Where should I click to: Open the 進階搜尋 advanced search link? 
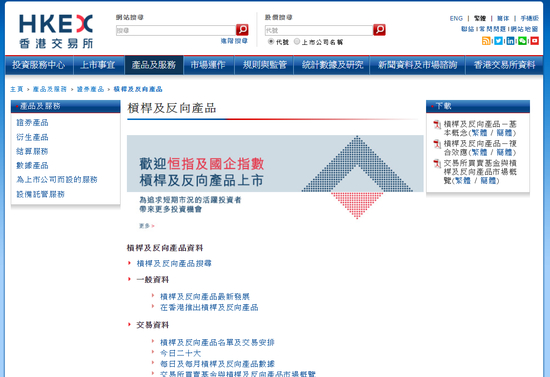234,41
